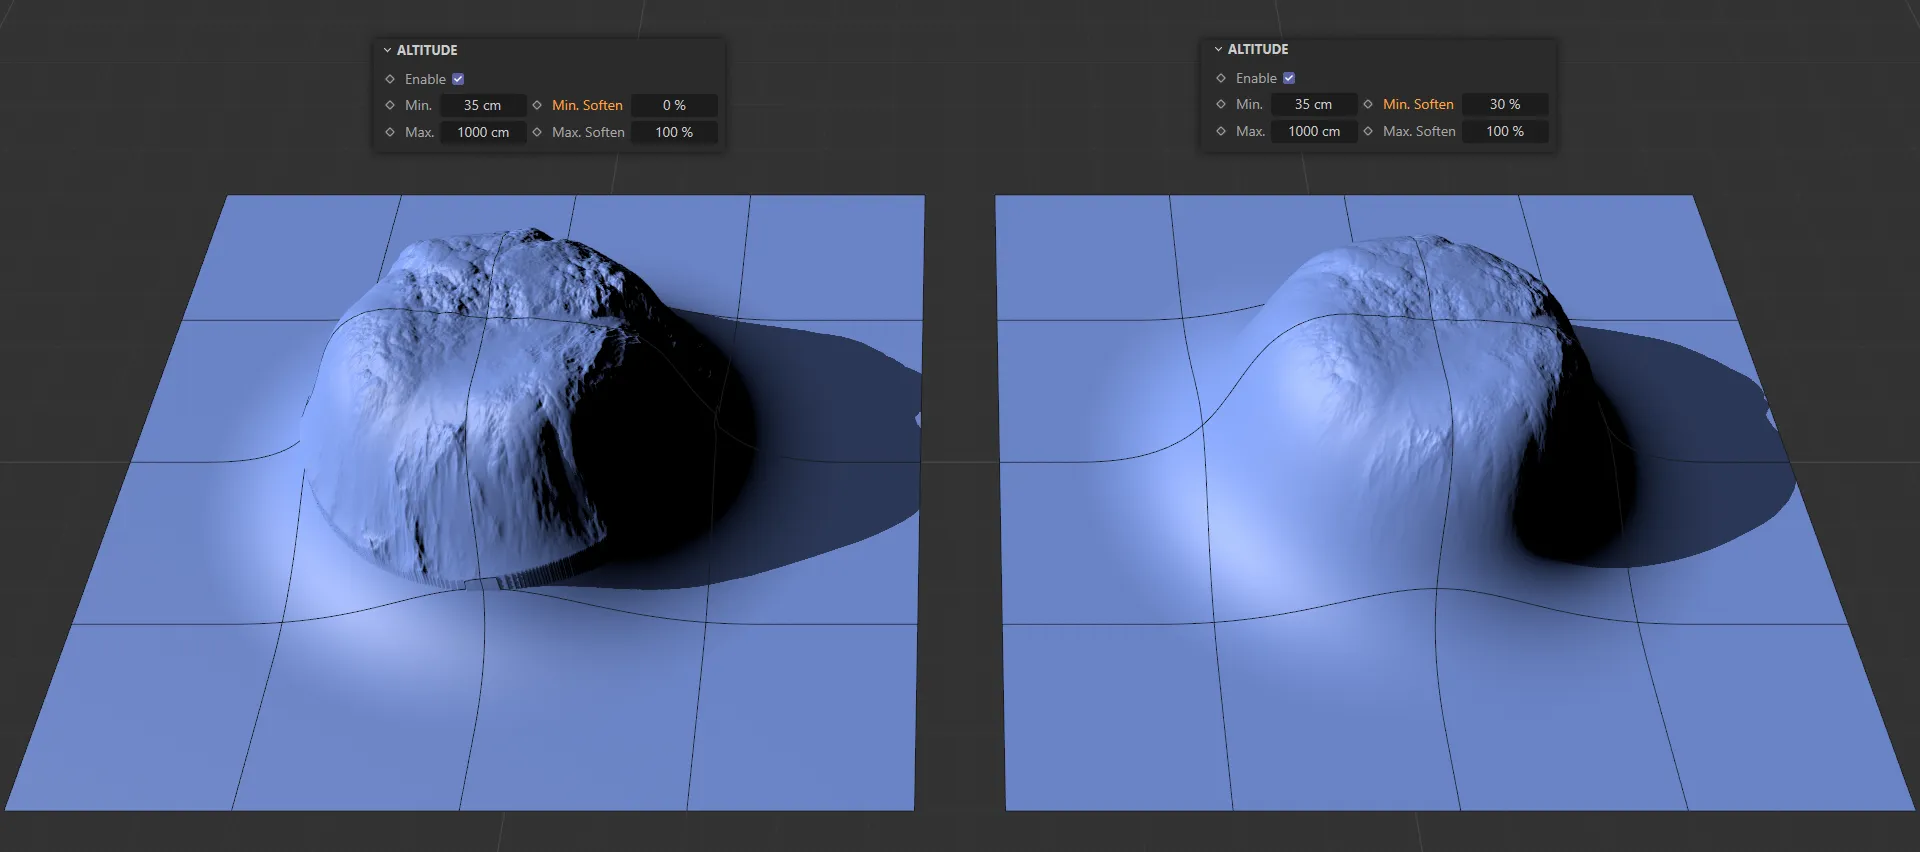Viewport: 1920px width, 852px height.
Task: Click keyframe diamond beside Enable in left panel
Action: pos(390,79)
